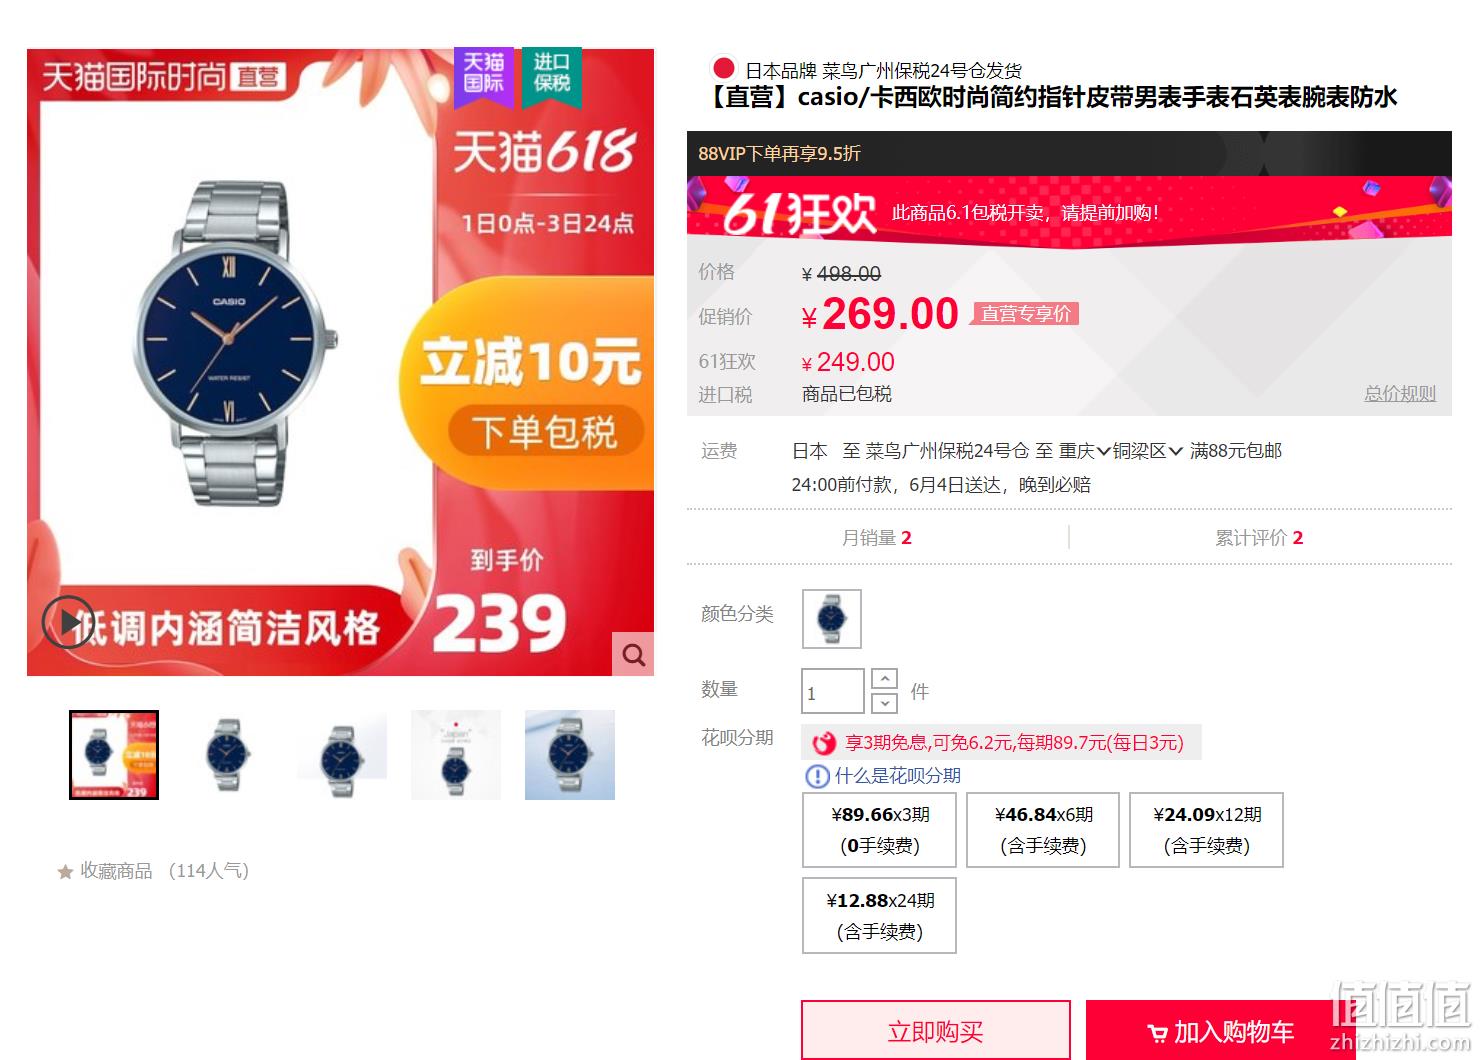The height and width of the screenshot is (1060, 1480).
Task: Switch to the 月销量 tab
Action: (x=877, y=538)
